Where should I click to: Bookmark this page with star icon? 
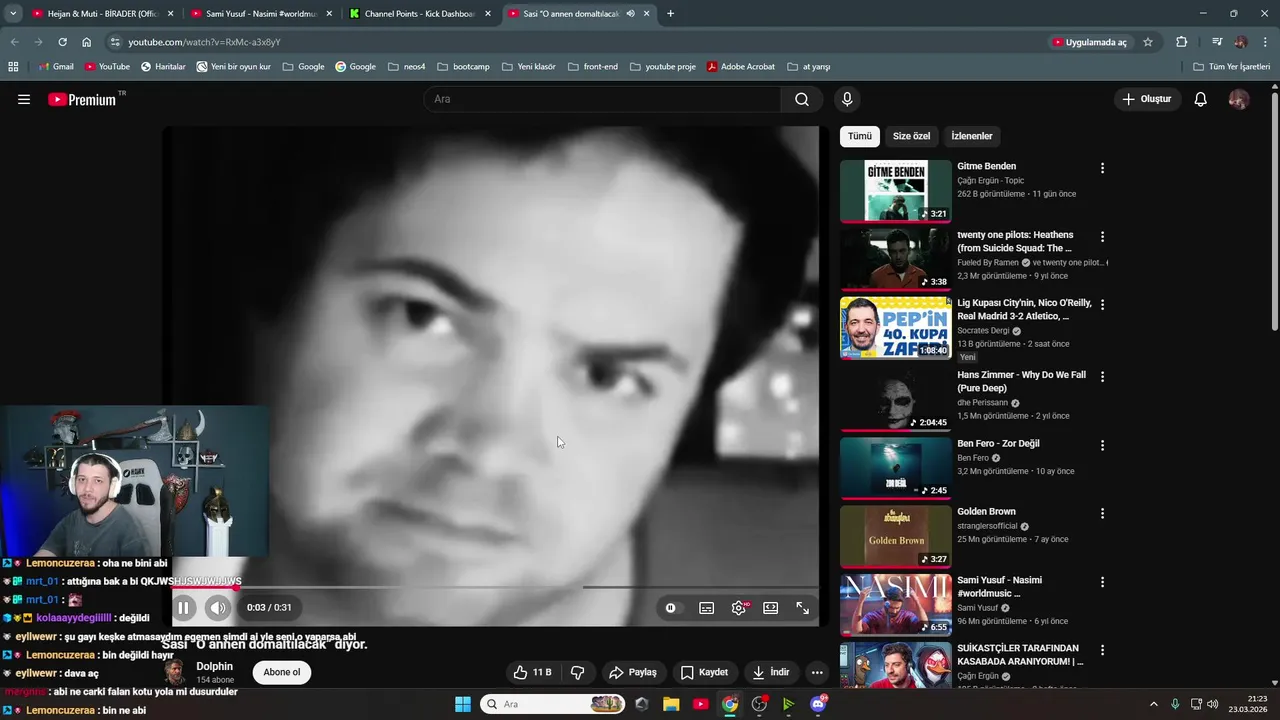1148,42
